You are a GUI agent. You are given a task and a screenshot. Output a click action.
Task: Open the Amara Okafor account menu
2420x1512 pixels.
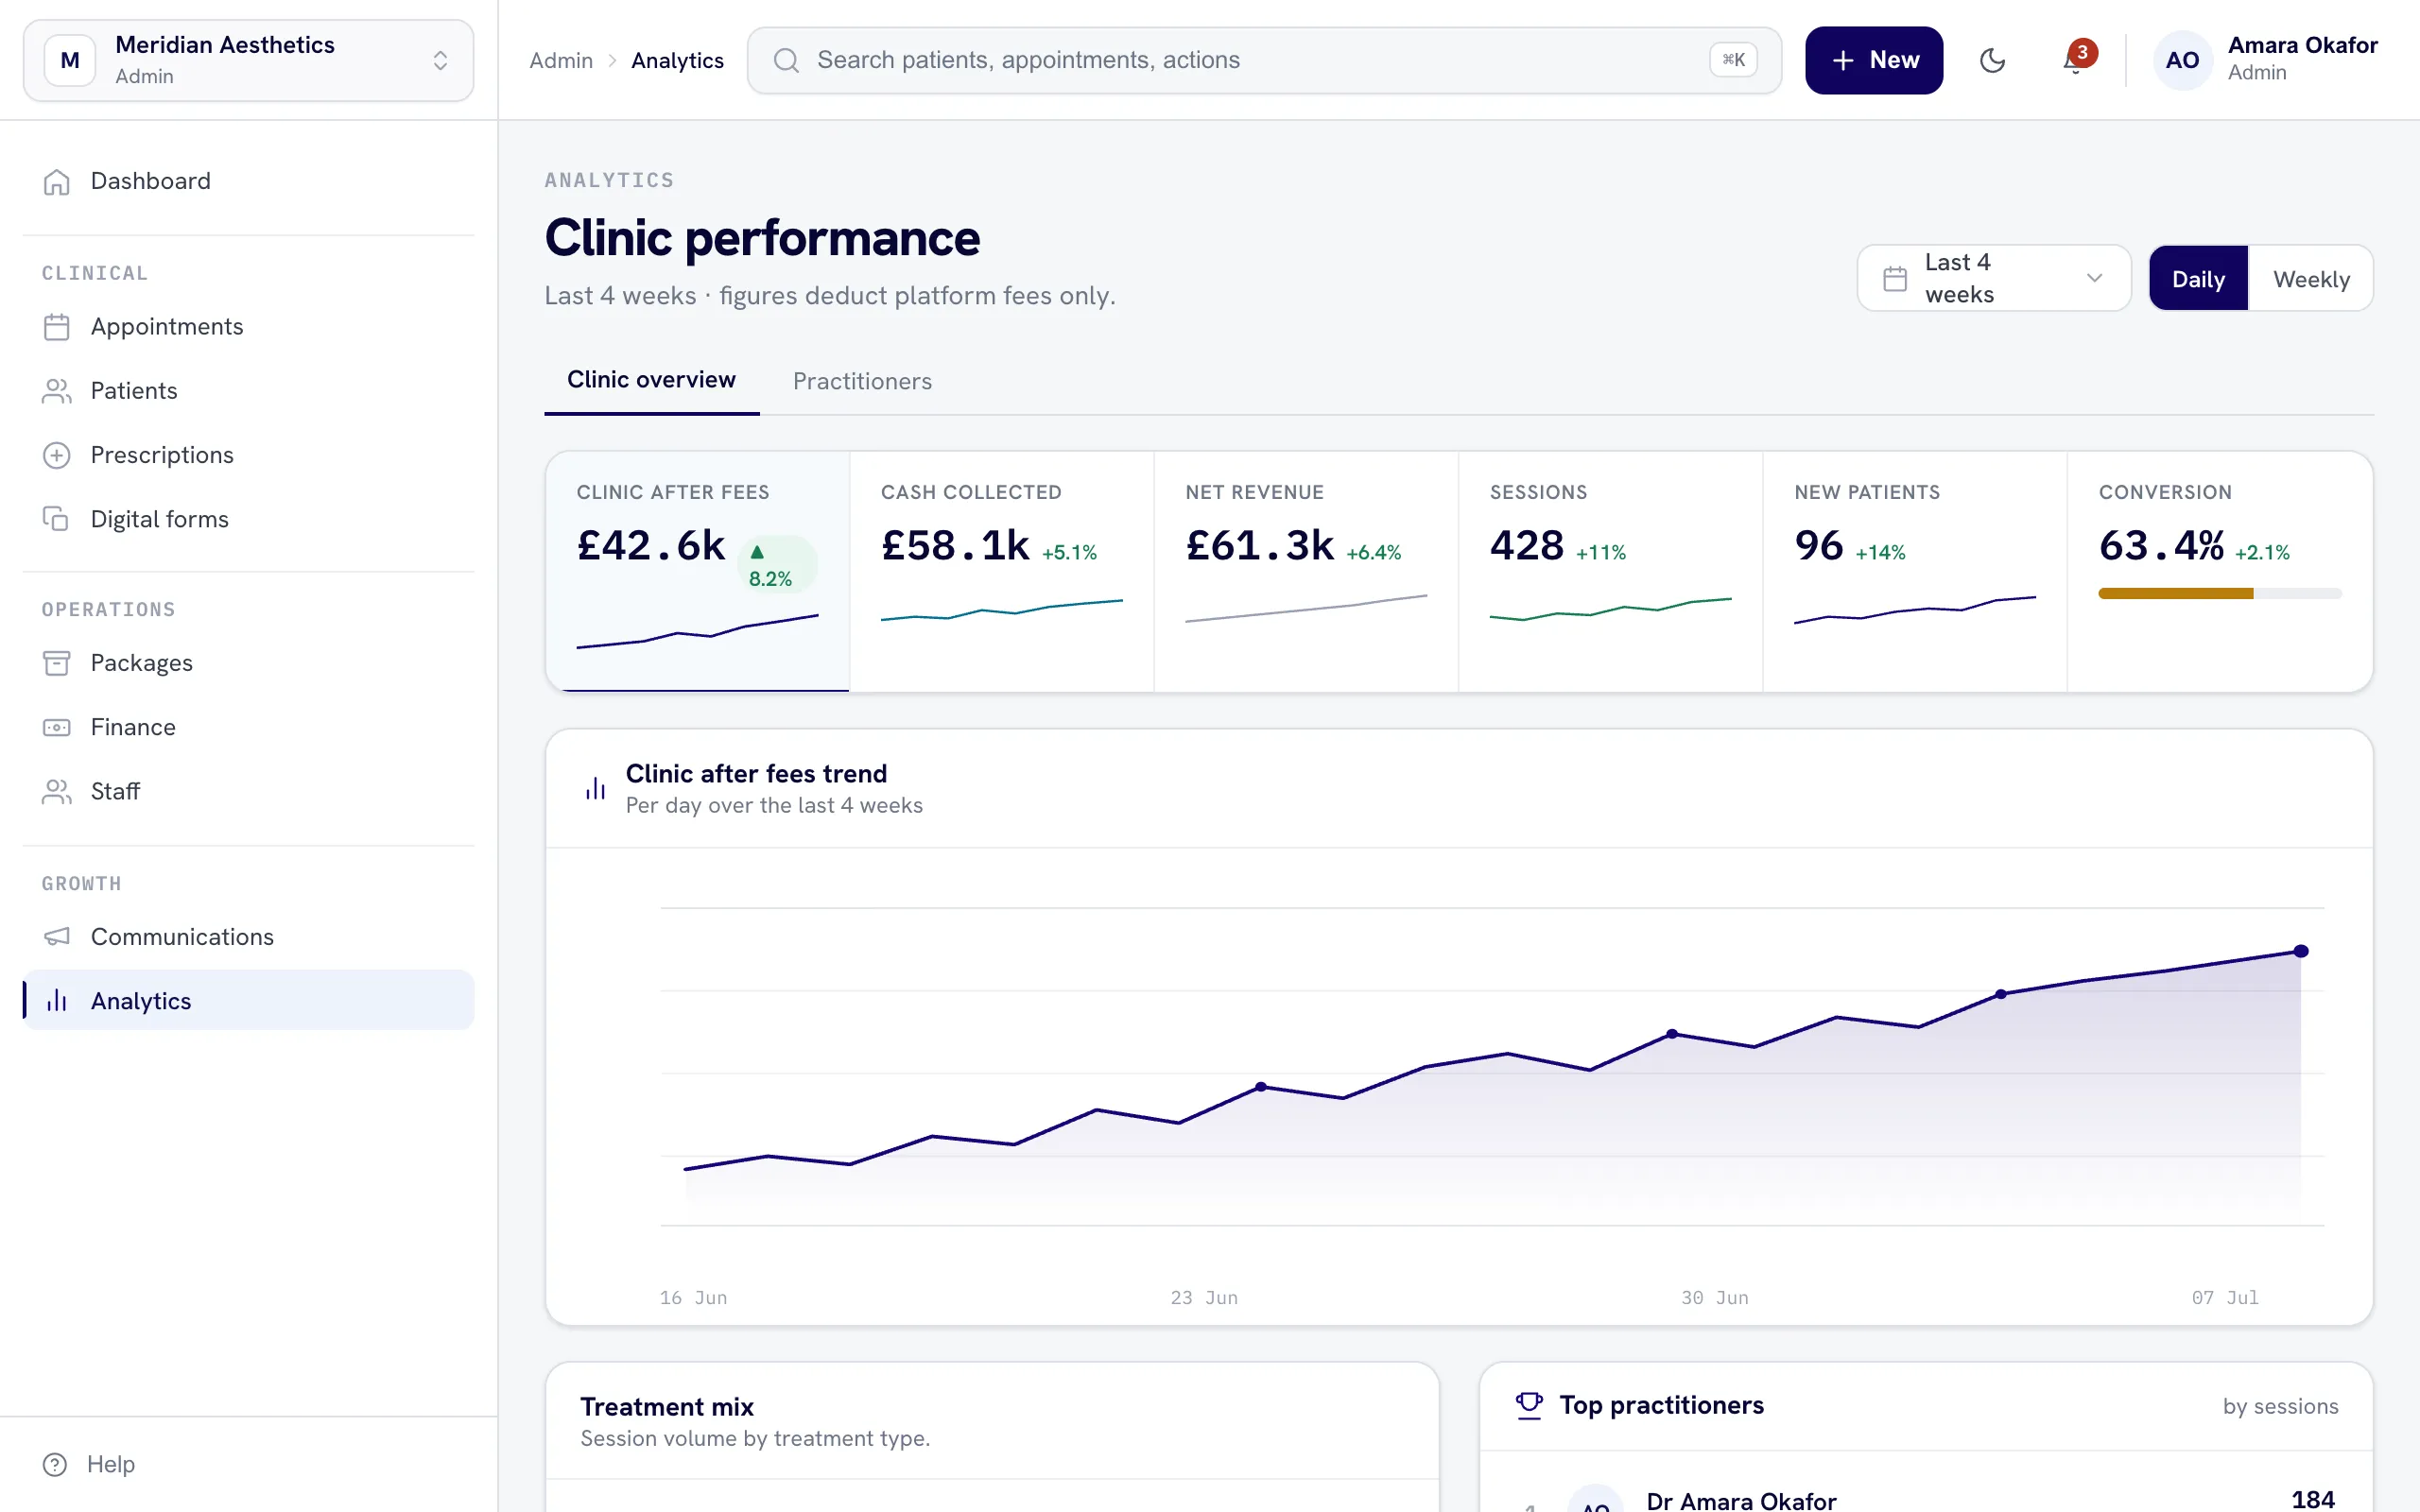point(2266,60)
